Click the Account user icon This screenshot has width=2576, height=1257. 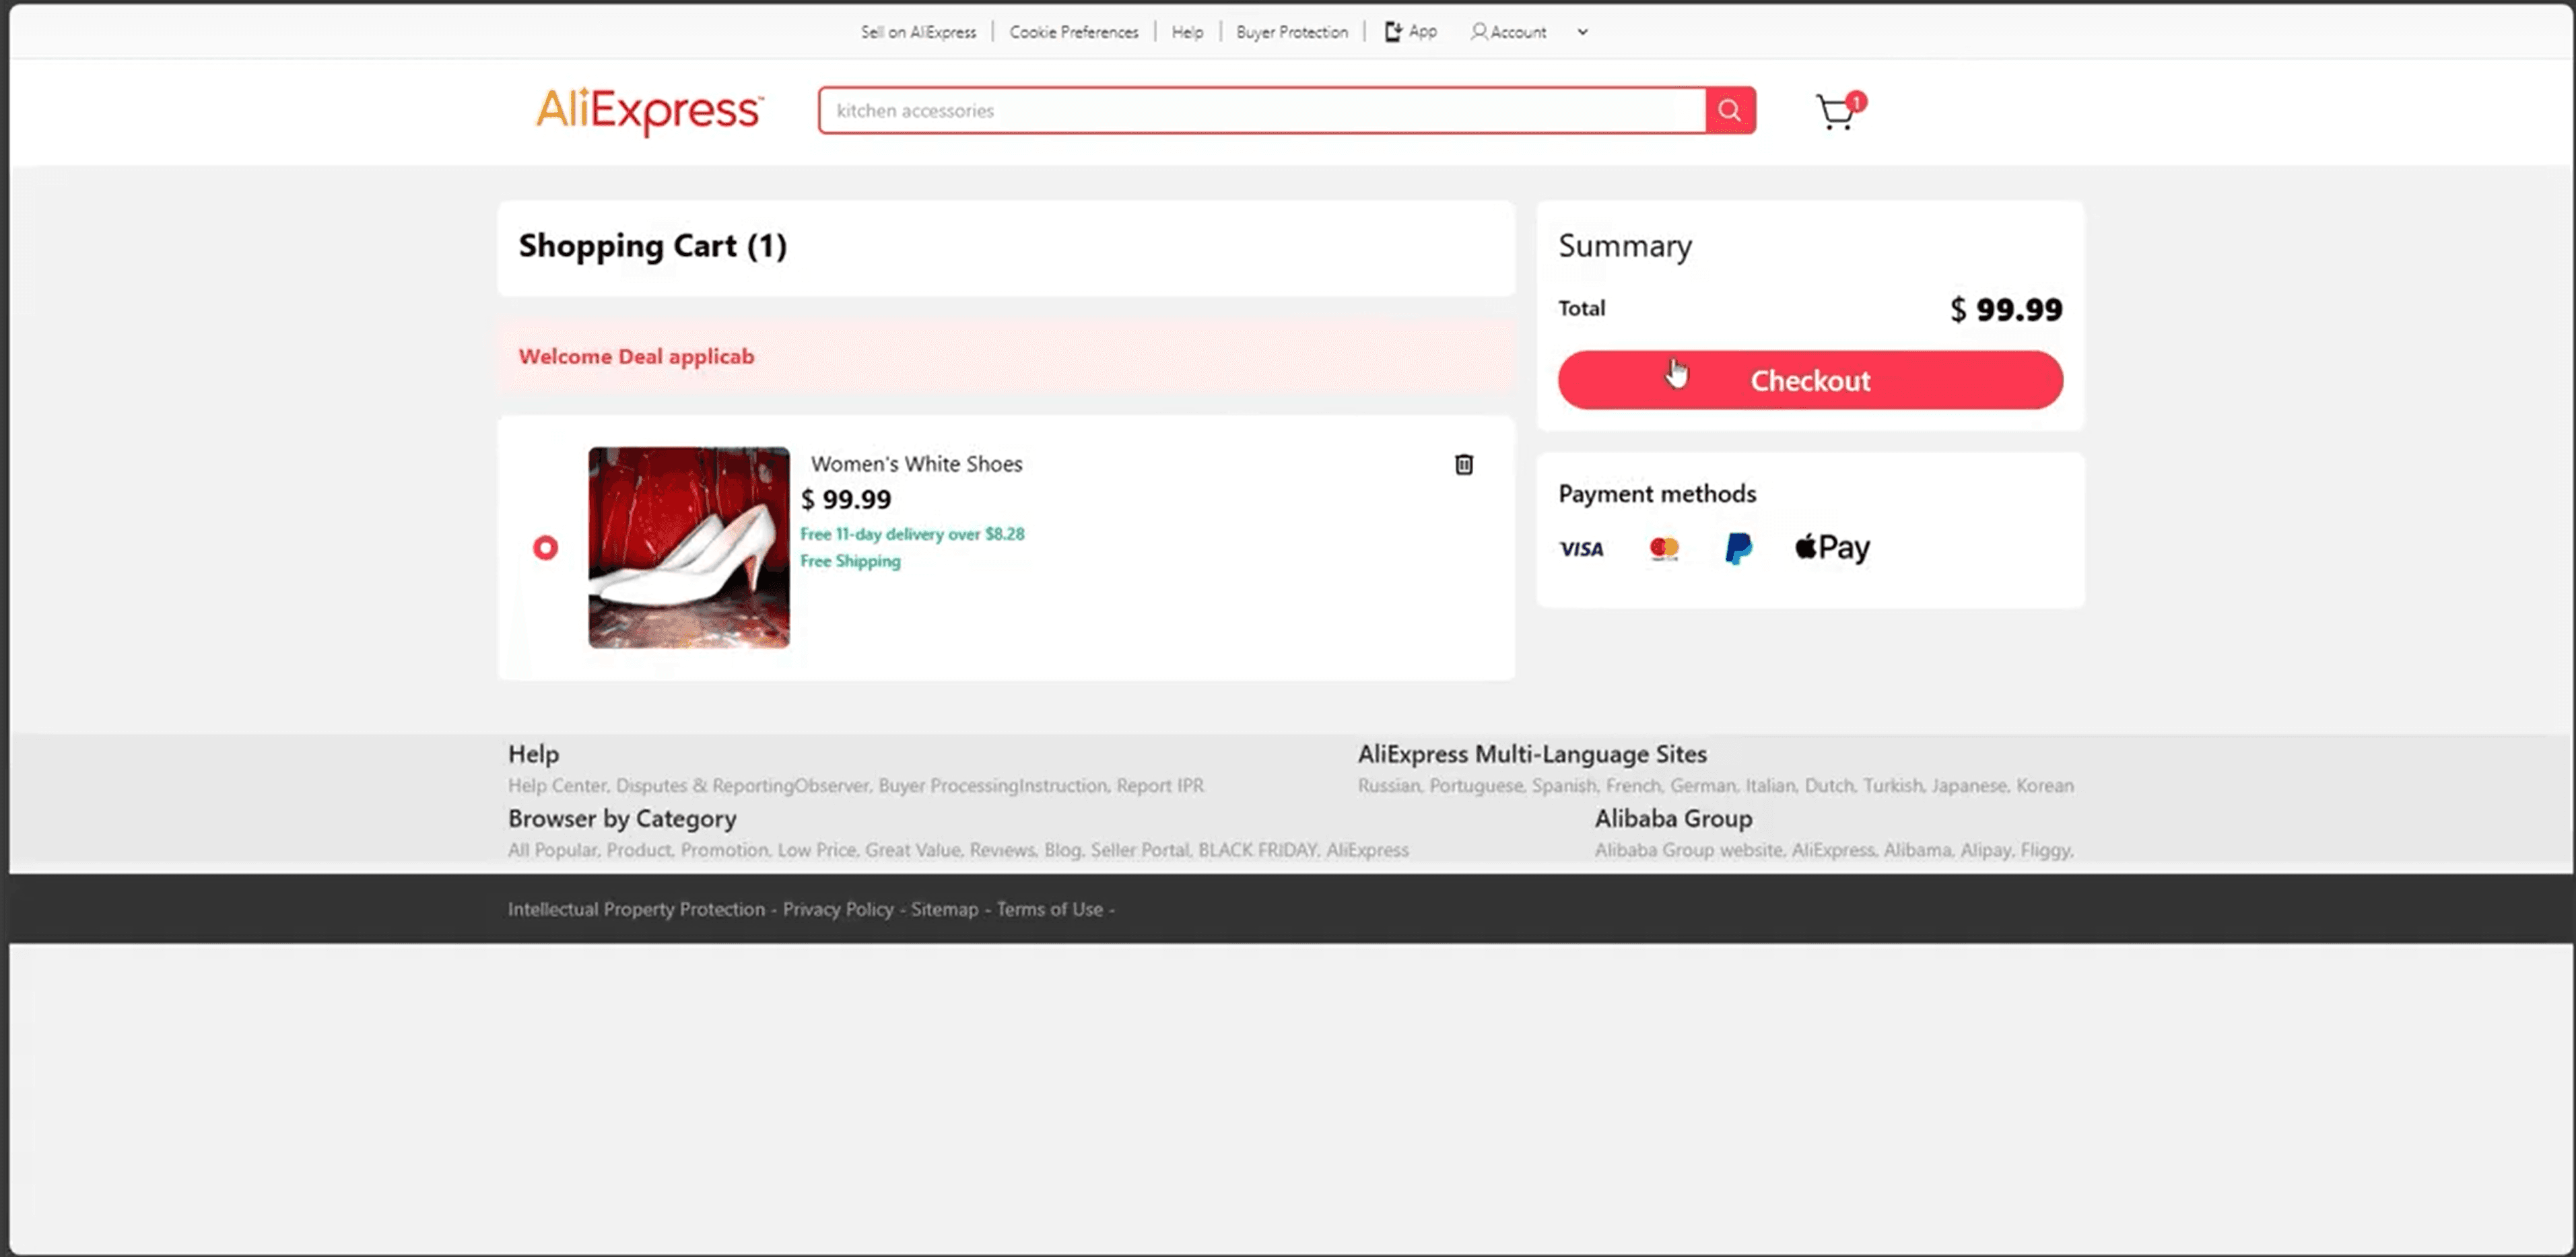tap(1478, 32)
